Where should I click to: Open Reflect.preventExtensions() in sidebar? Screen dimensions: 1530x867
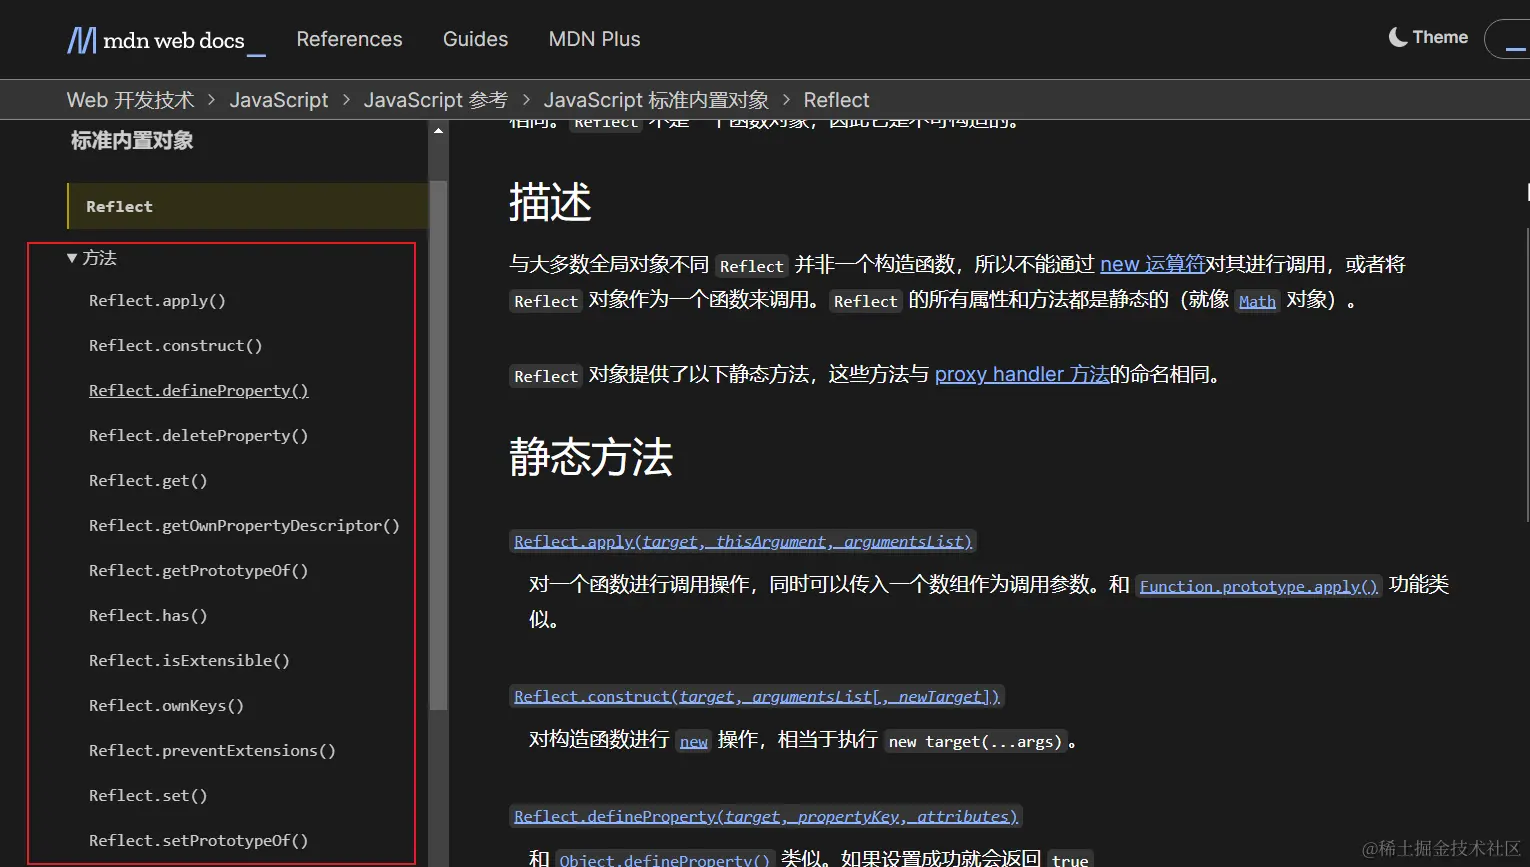(x=212, y=751)
